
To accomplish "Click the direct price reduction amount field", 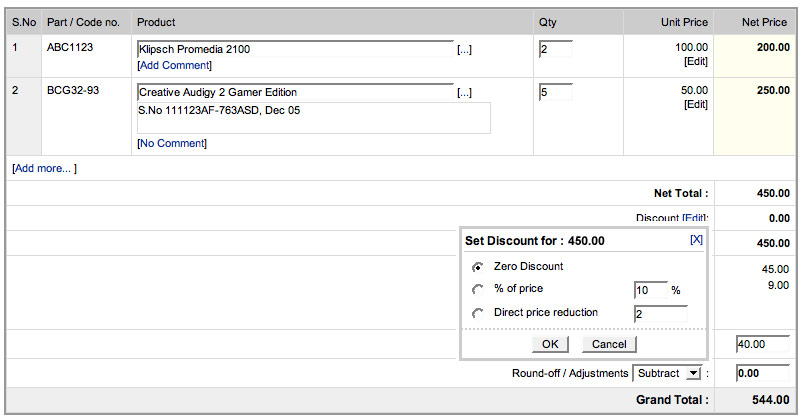I will pos(660,314).
